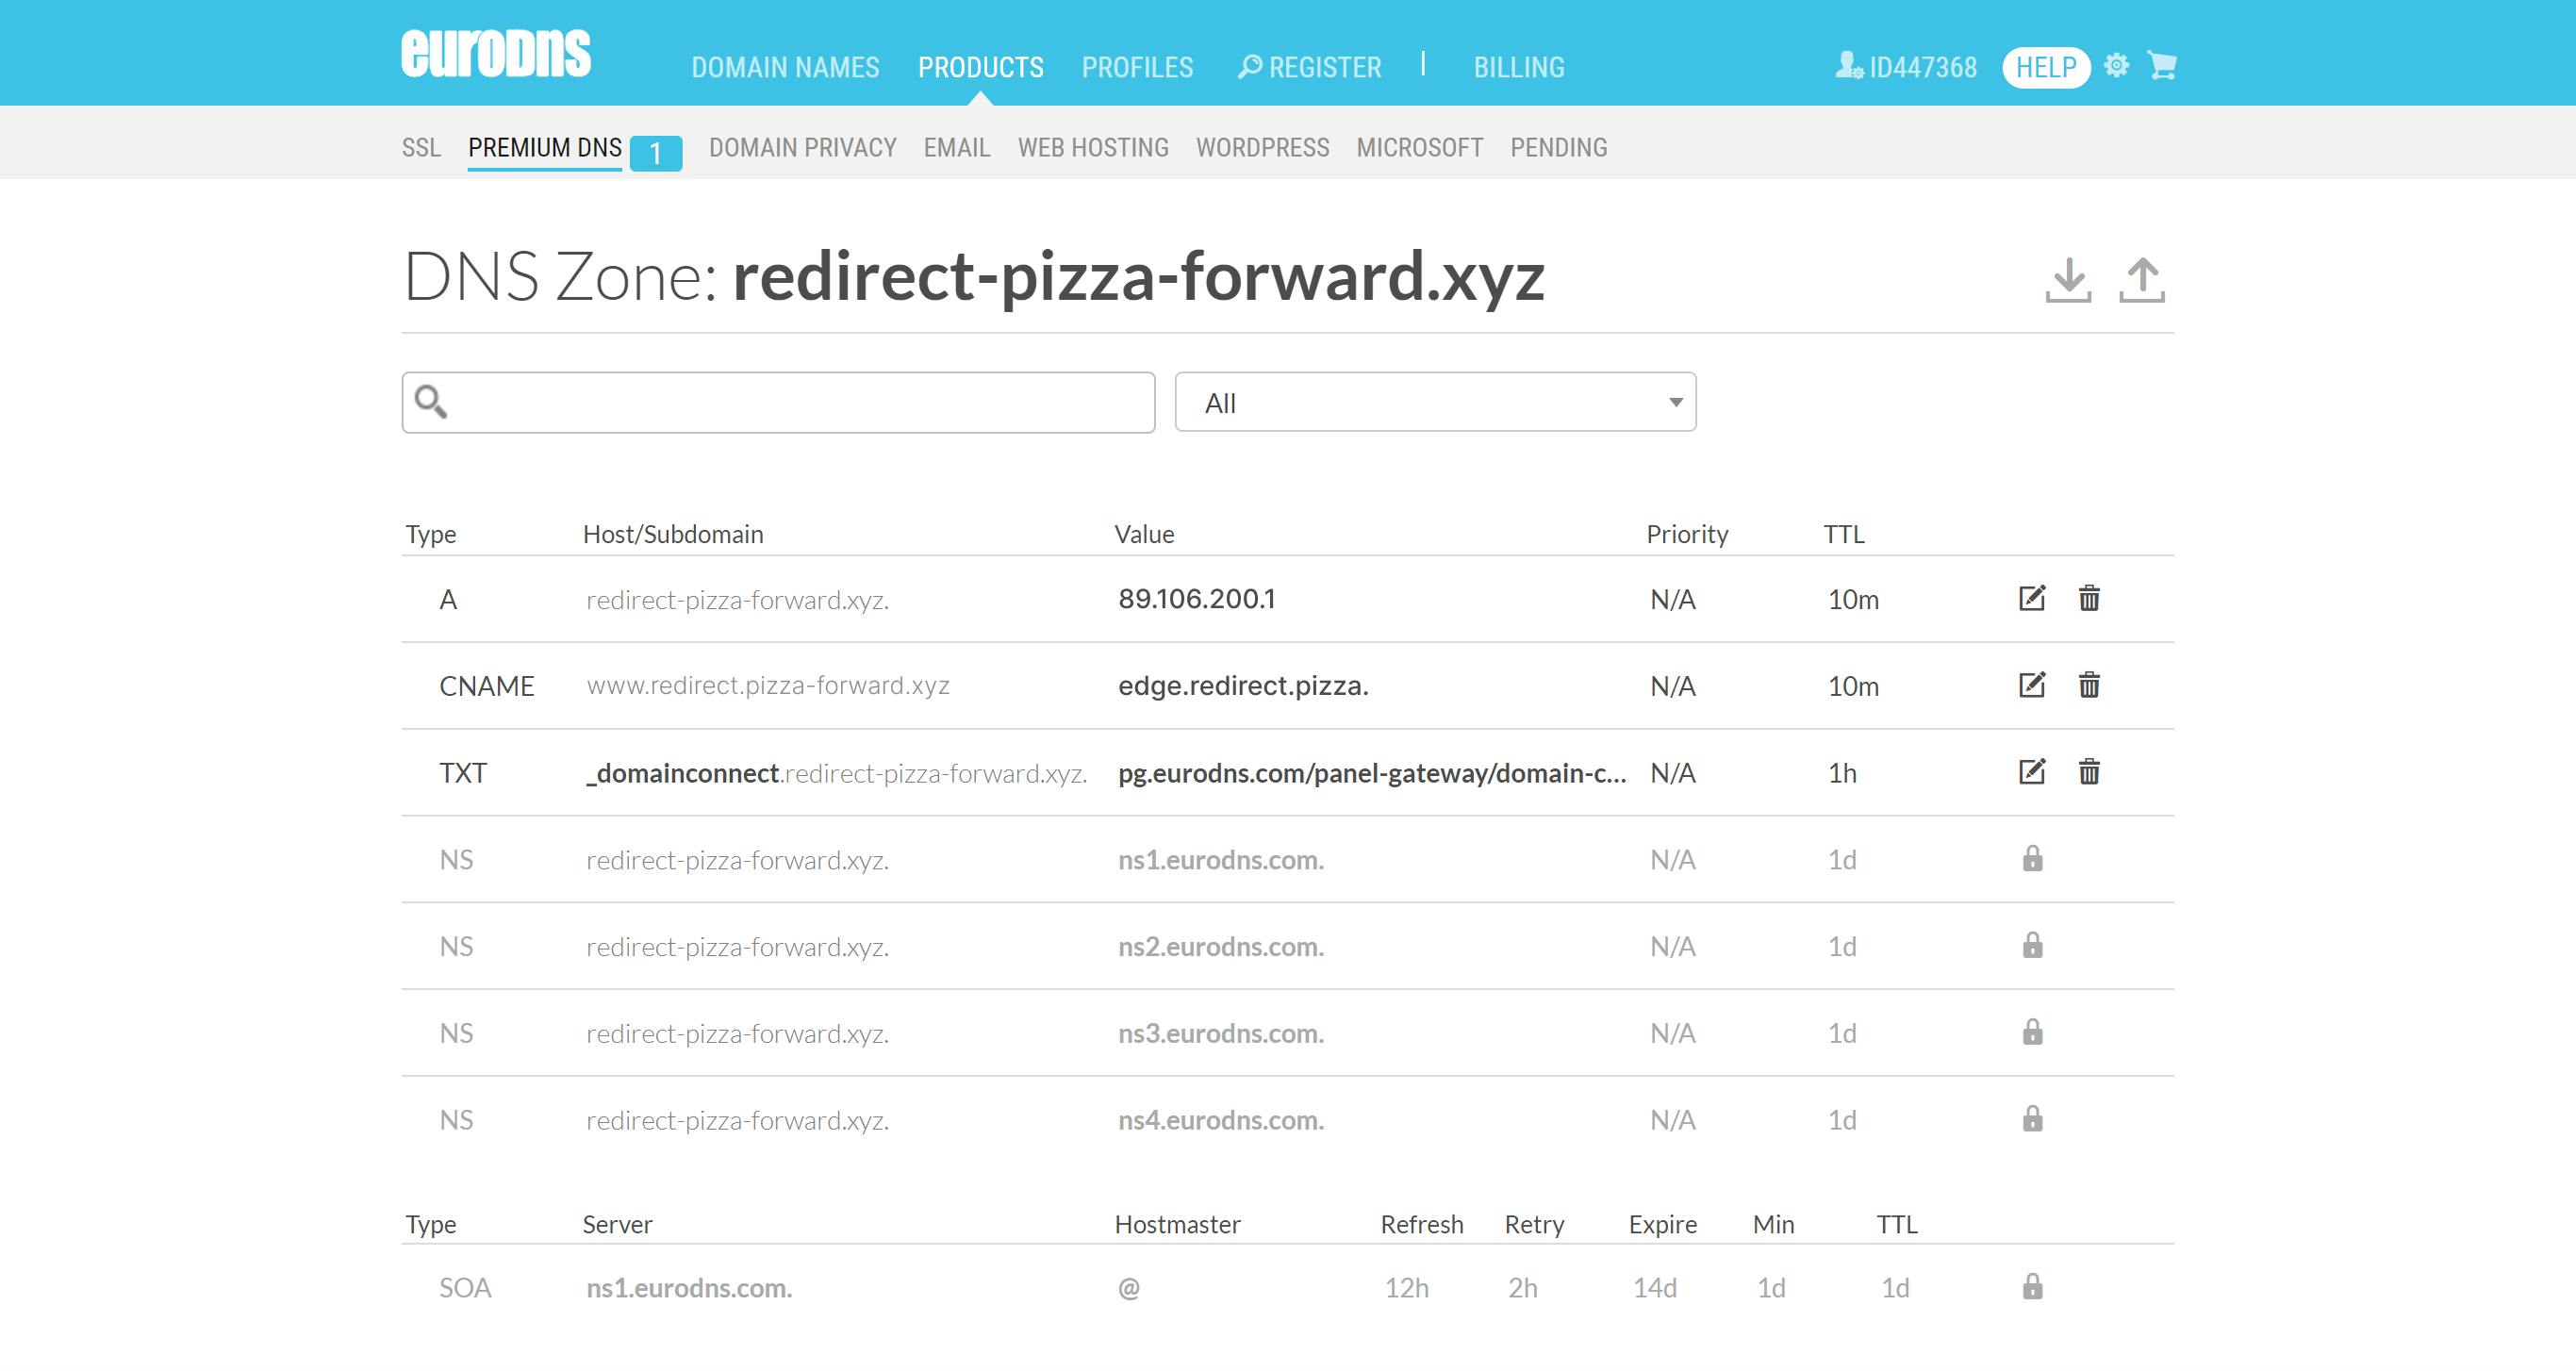Open the shopping cart
Screen dimensions: 2576x1371
(x=2162, y=66)
